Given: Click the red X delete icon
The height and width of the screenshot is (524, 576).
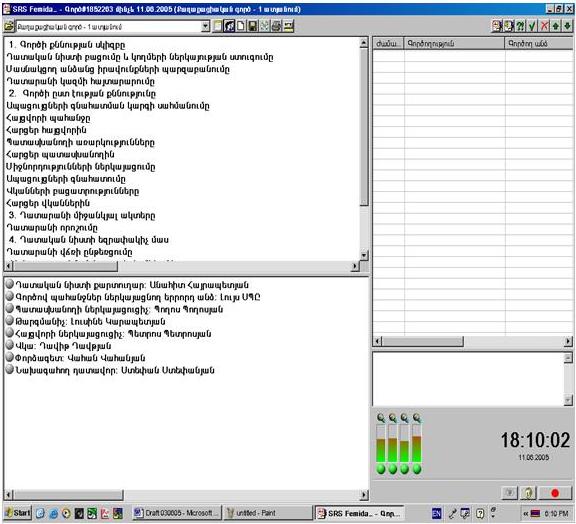Looking at the screenshot, I should (544, 26).
